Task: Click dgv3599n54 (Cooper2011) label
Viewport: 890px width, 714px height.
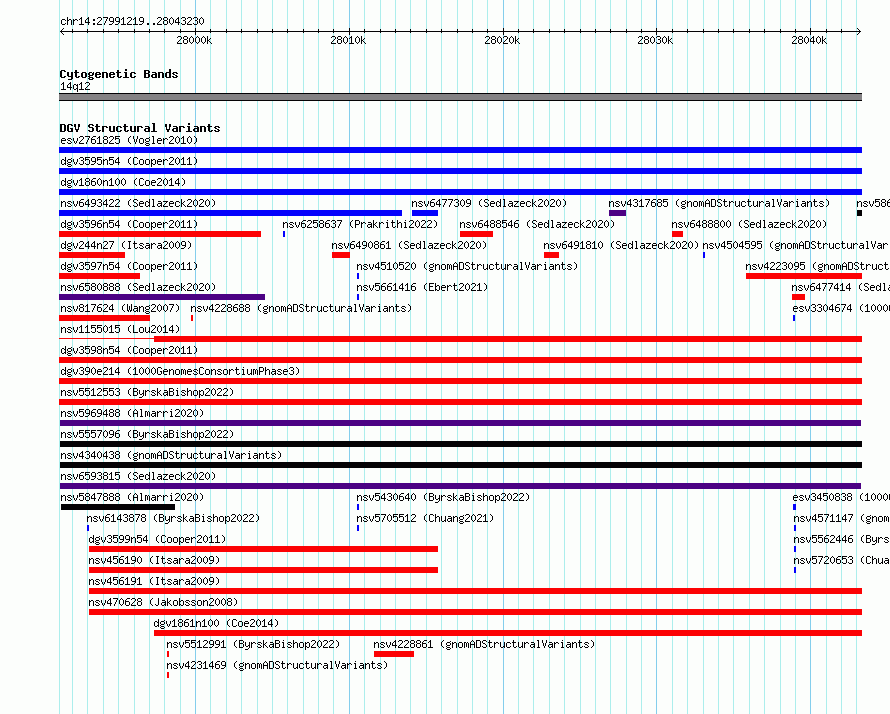Action: (157, 539)
